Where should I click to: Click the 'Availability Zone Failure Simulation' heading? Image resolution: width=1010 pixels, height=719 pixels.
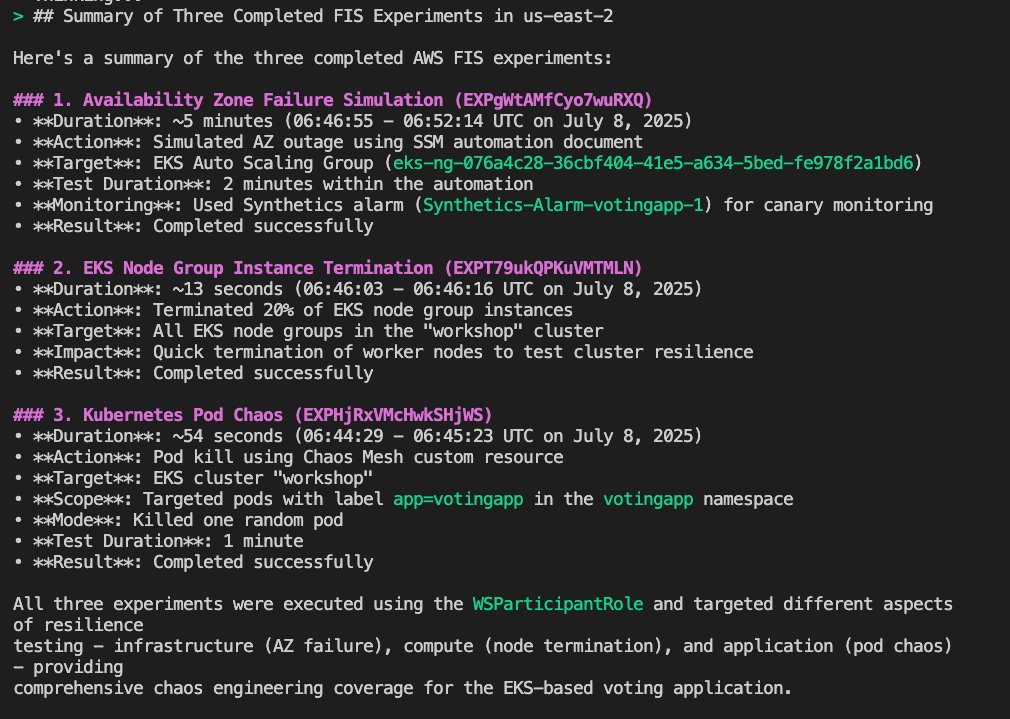(263, 100)
